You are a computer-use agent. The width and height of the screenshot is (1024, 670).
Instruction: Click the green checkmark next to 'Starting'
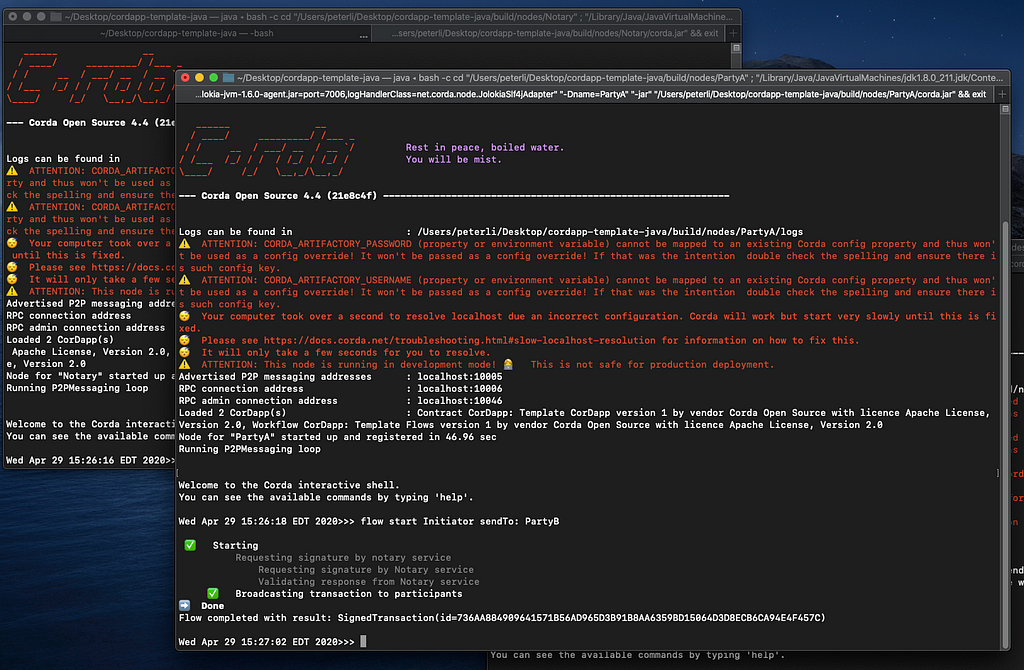(190, 545)
